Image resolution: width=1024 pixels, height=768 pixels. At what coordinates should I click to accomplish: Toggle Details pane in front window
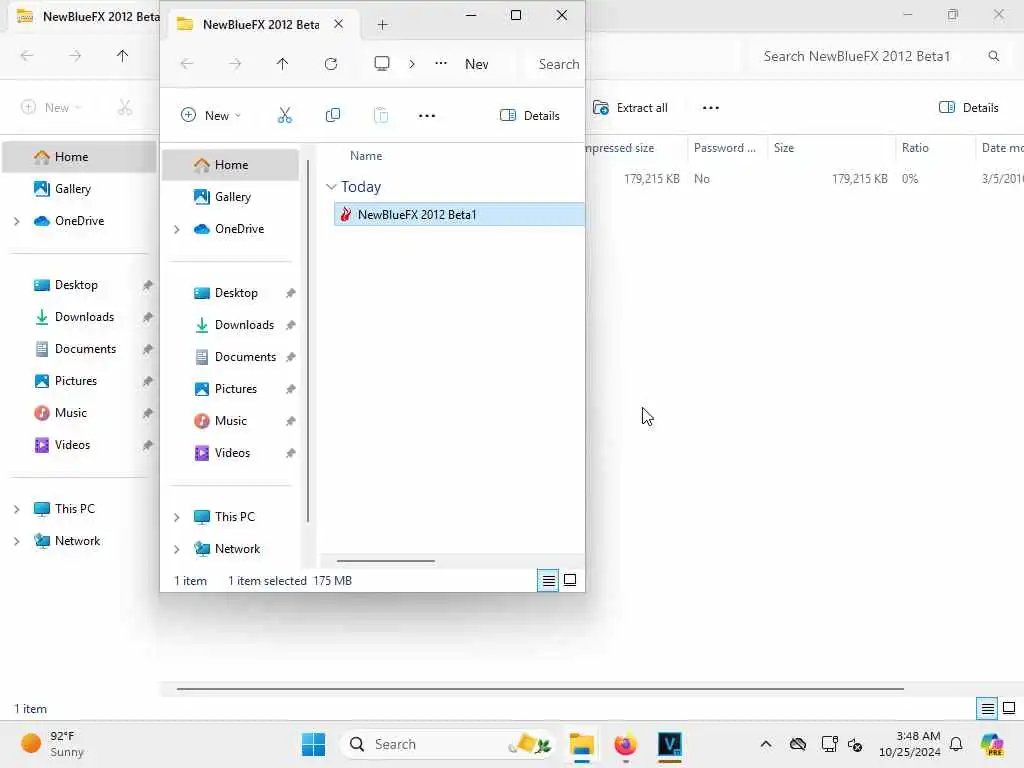(530, 116)
